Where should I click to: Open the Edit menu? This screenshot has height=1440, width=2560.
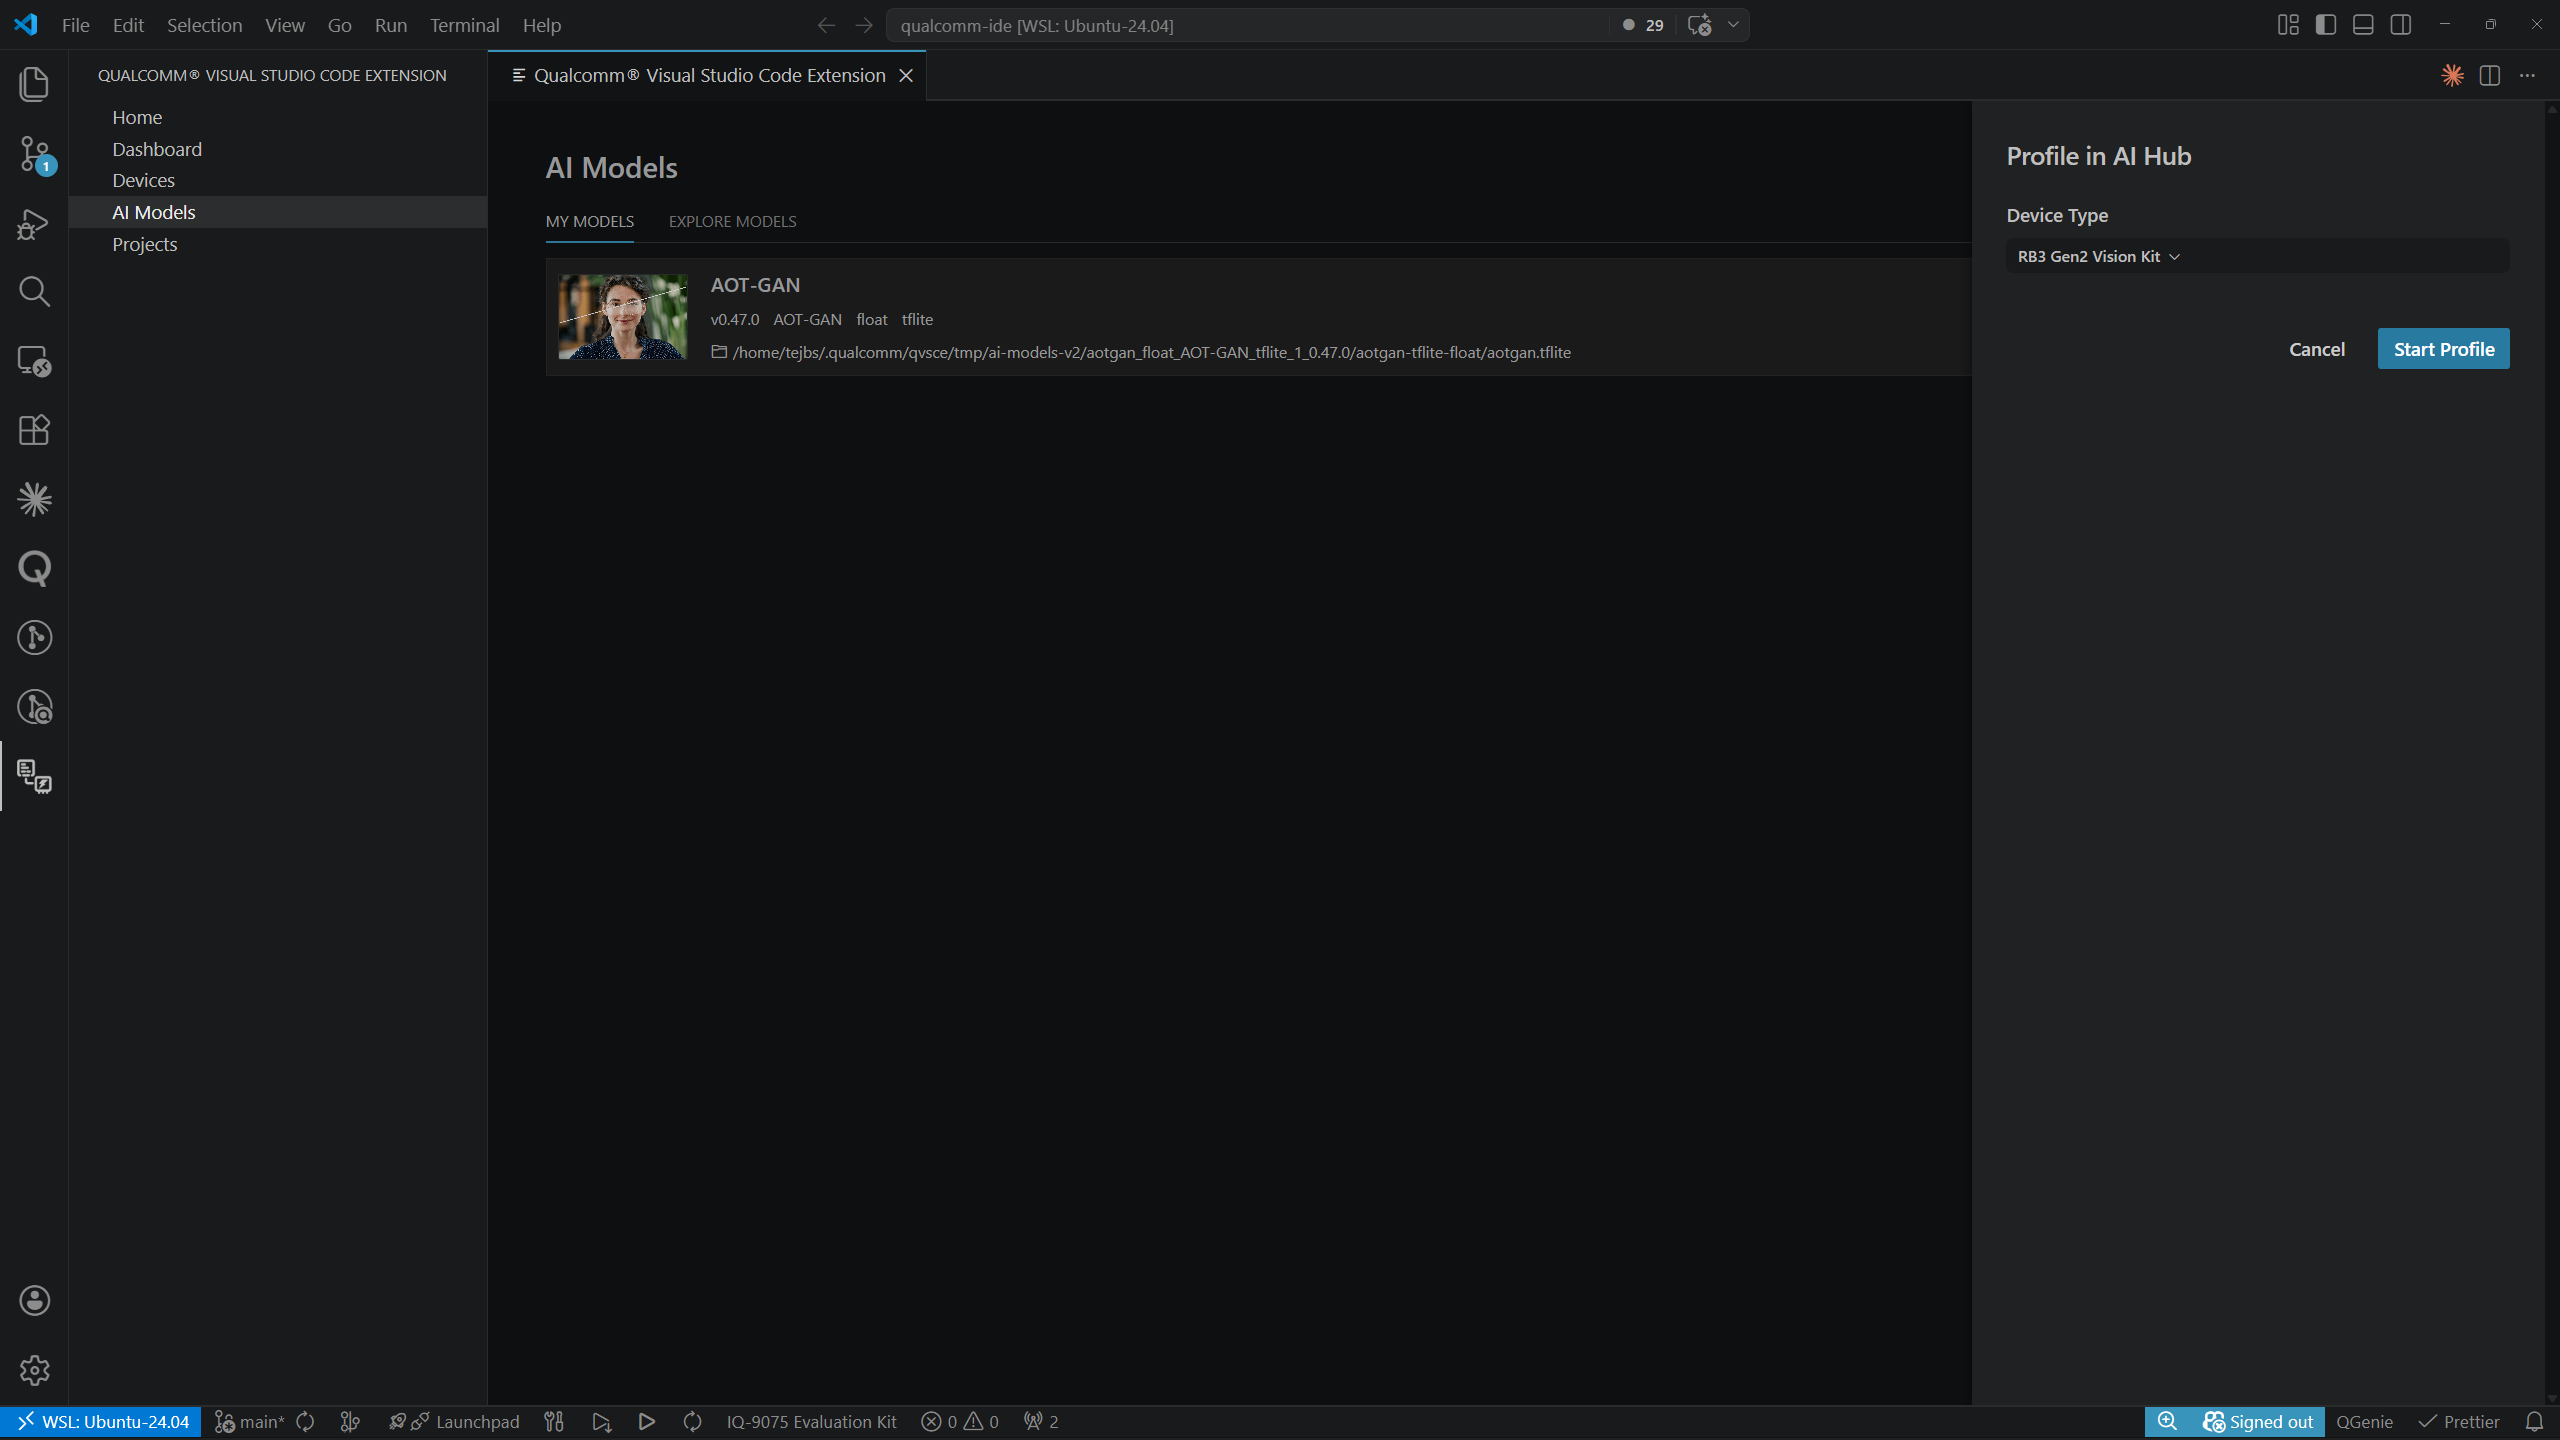(x=128, y=25)
